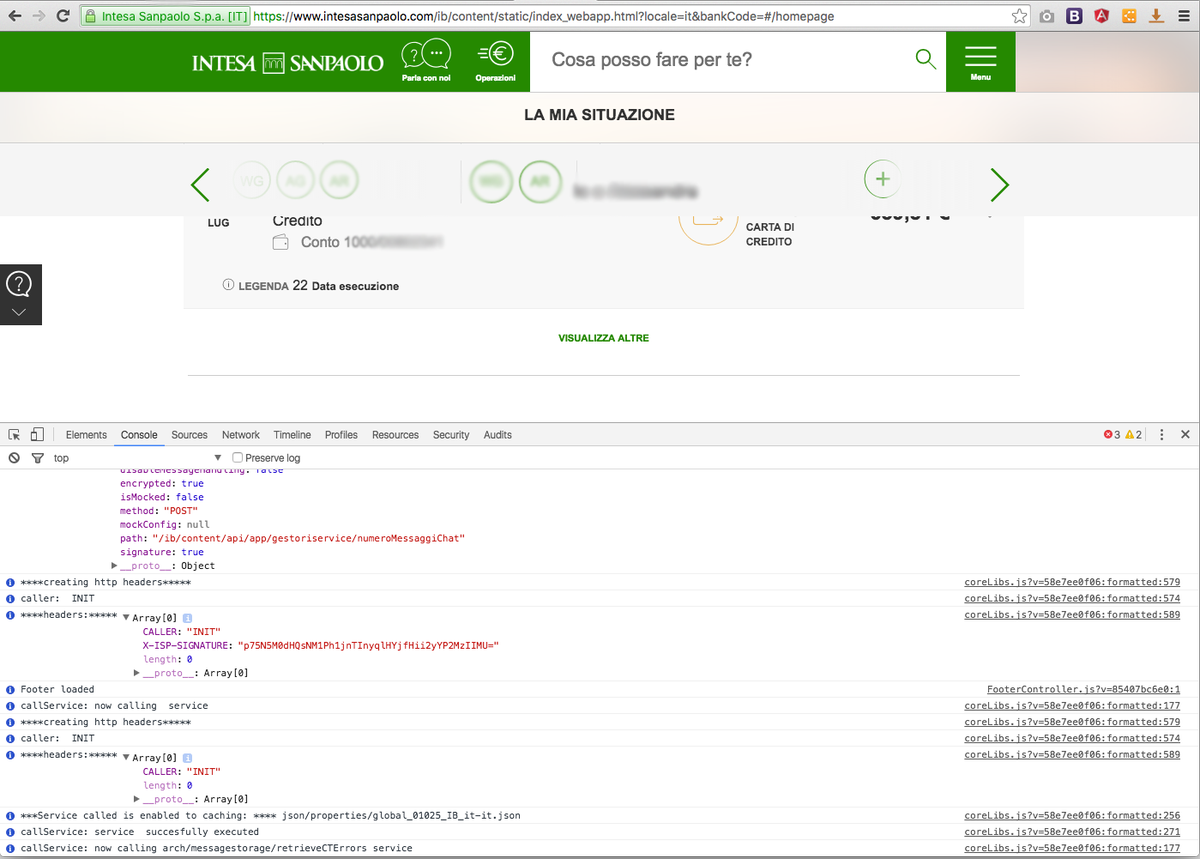Open the FooterController.js source link

tap(1084, 689)
